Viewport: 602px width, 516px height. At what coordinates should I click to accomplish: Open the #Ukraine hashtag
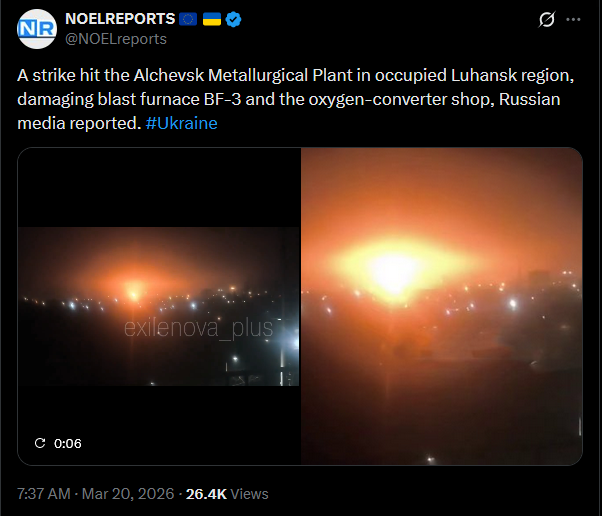coord(182,123)
